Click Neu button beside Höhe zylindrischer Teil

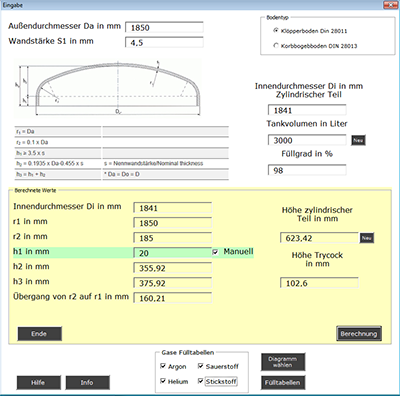click(367, 238)
